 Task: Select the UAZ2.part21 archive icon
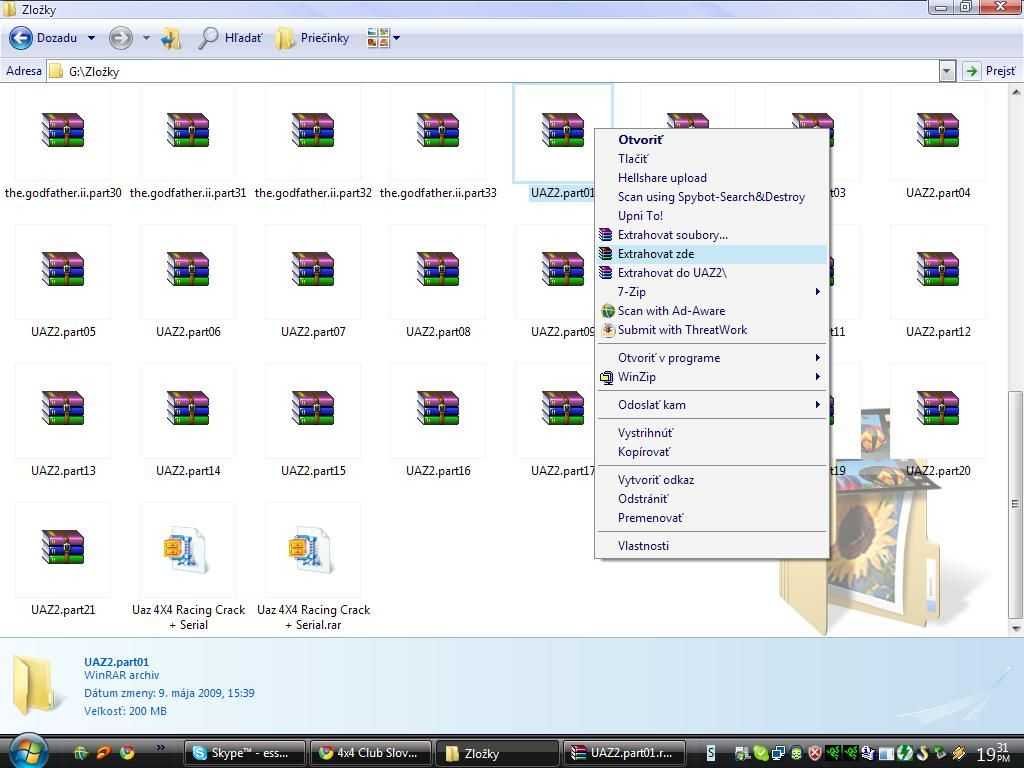pyautogui.click(x=63, y=547)
